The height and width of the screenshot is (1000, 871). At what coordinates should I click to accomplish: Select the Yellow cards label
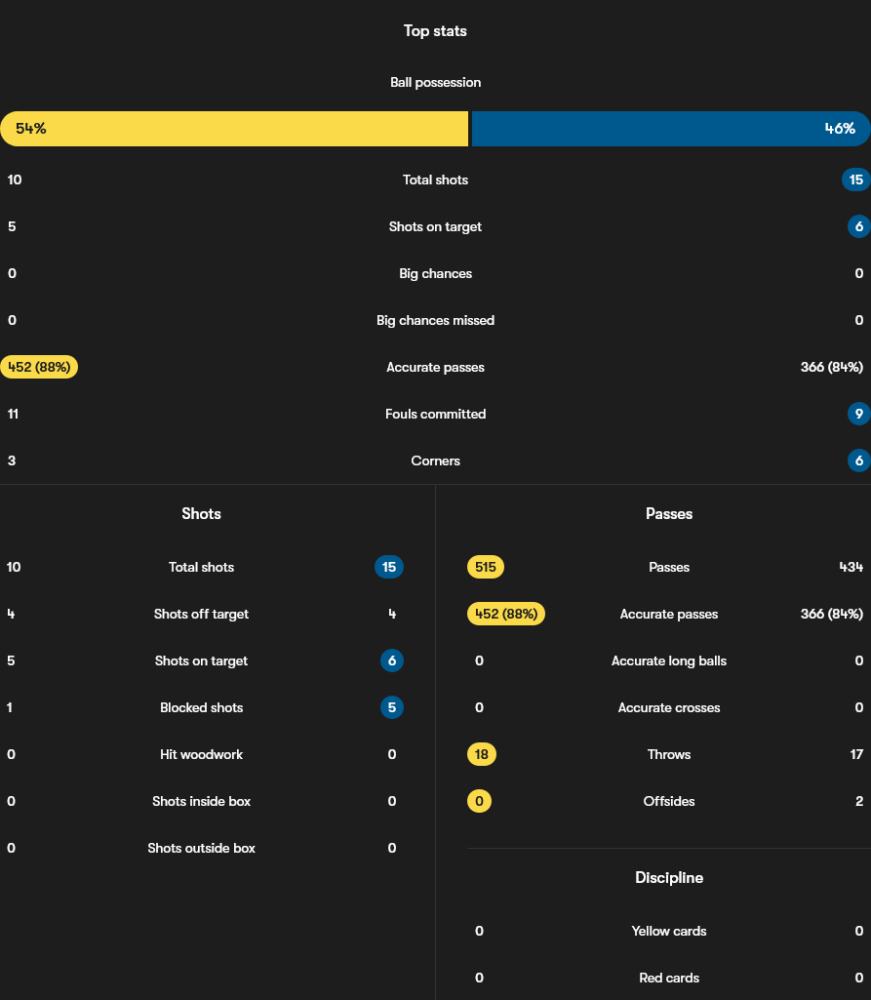[669, 931]
